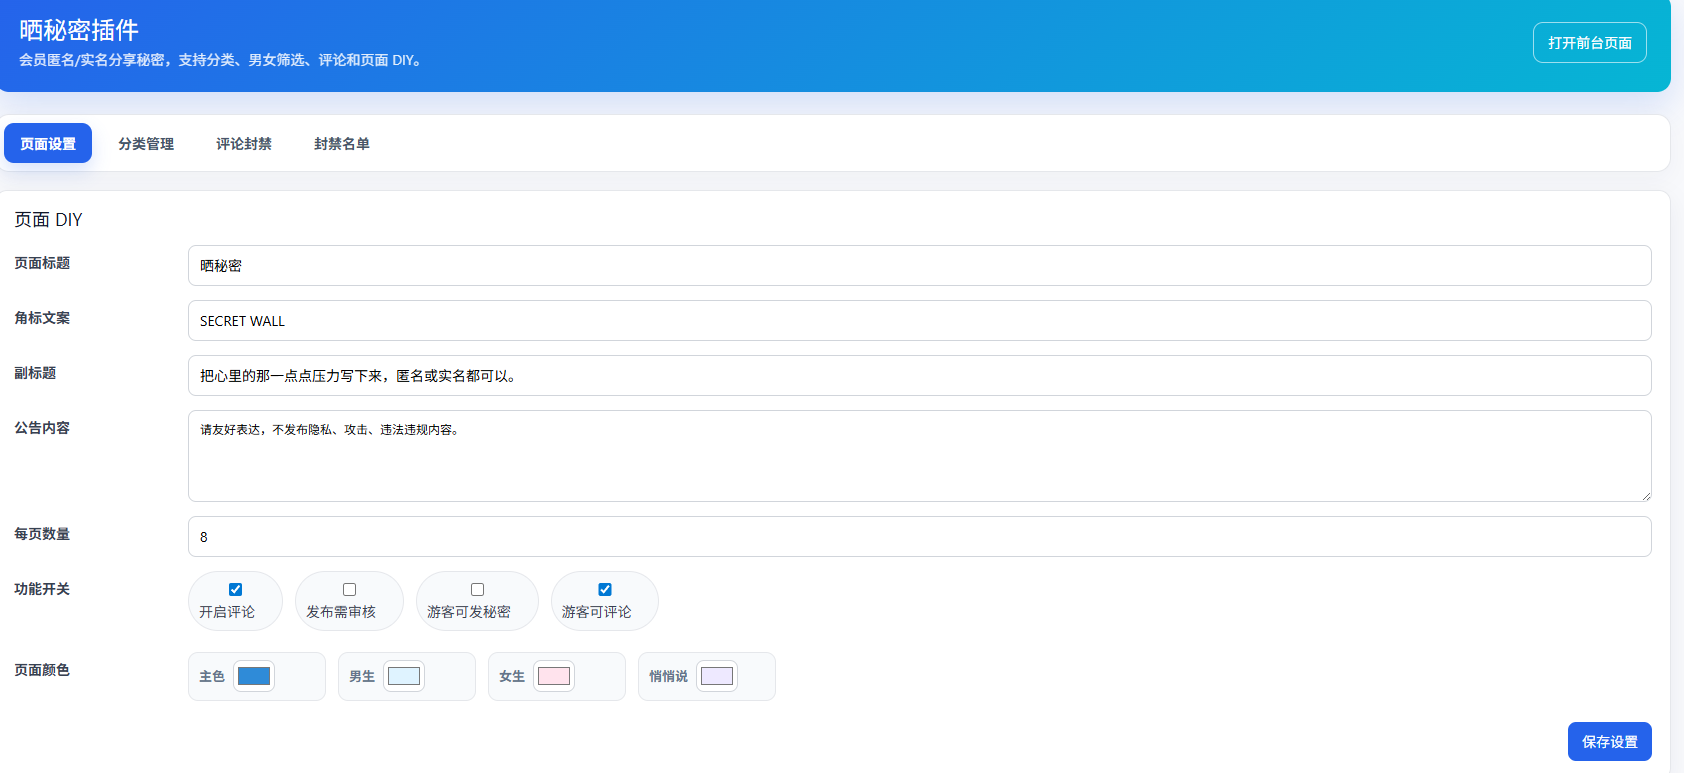Open the 分类管理 tab
1684x773 pixels.
pyautogui.click(x=146, y=143)
